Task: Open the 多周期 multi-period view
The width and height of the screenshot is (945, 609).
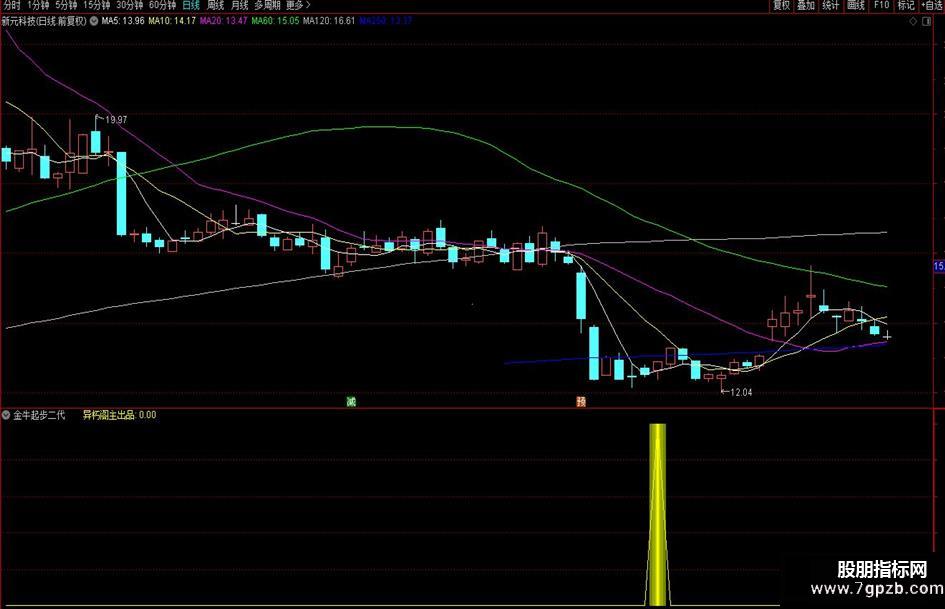Action: (267, 5)
